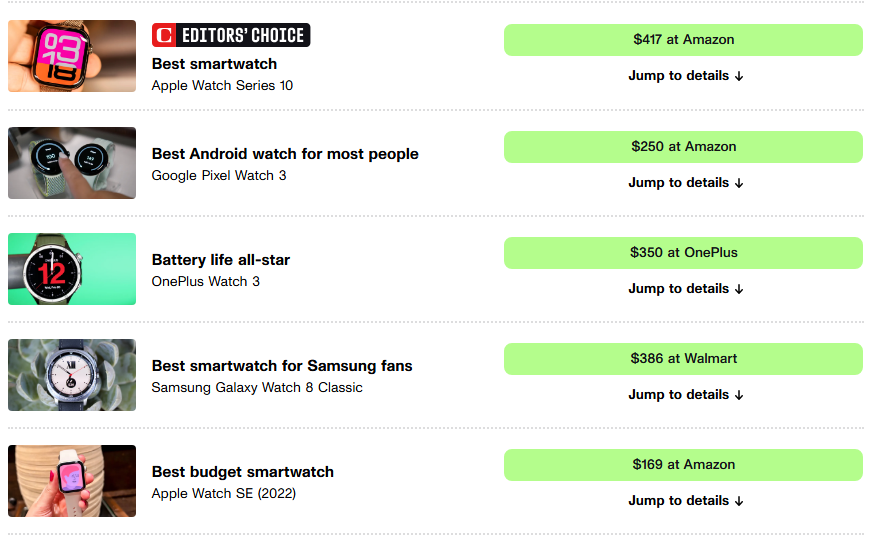Jump to details for Apple Watch SE

[x=686, y=501]
